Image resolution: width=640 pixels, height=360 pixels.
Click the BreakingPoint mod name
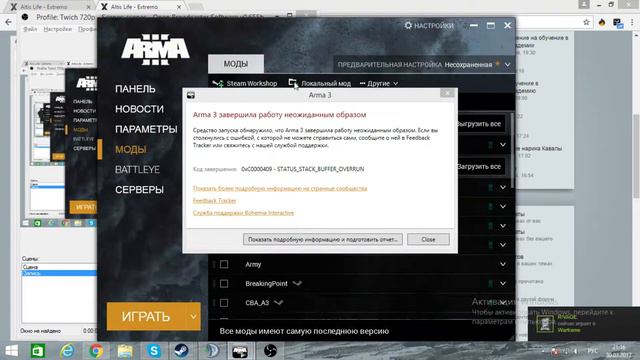tap(266, 283)
